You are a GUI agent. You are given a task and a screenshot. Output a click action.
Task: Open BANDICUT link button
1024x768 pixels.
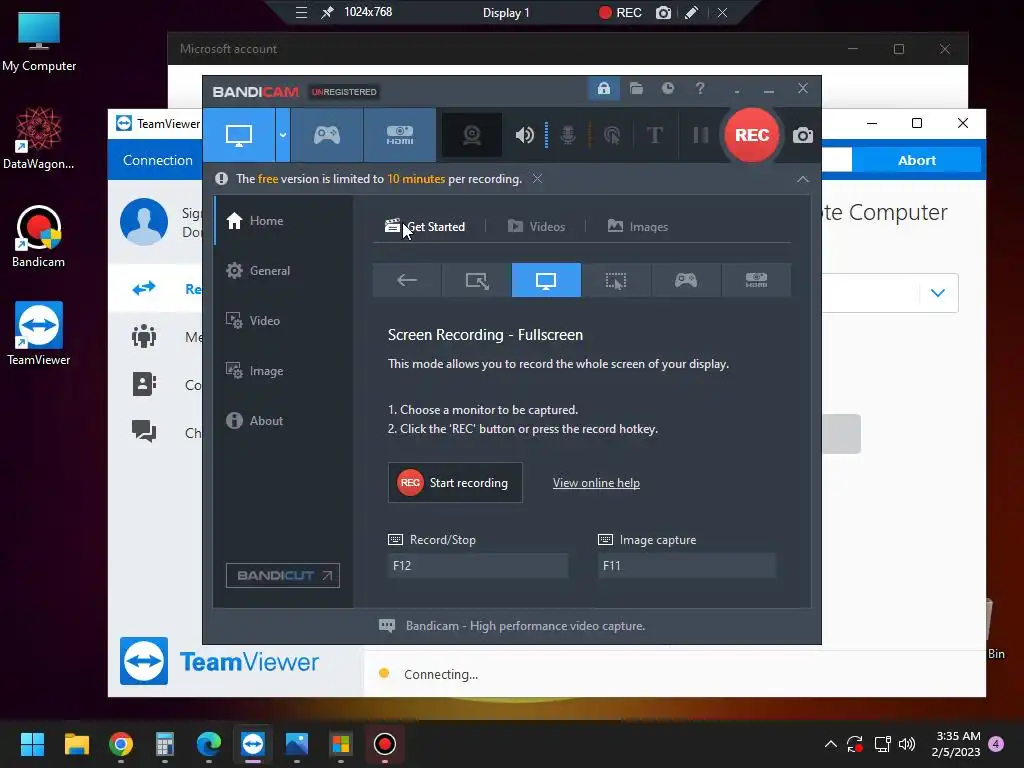click(x=283, y=575)
